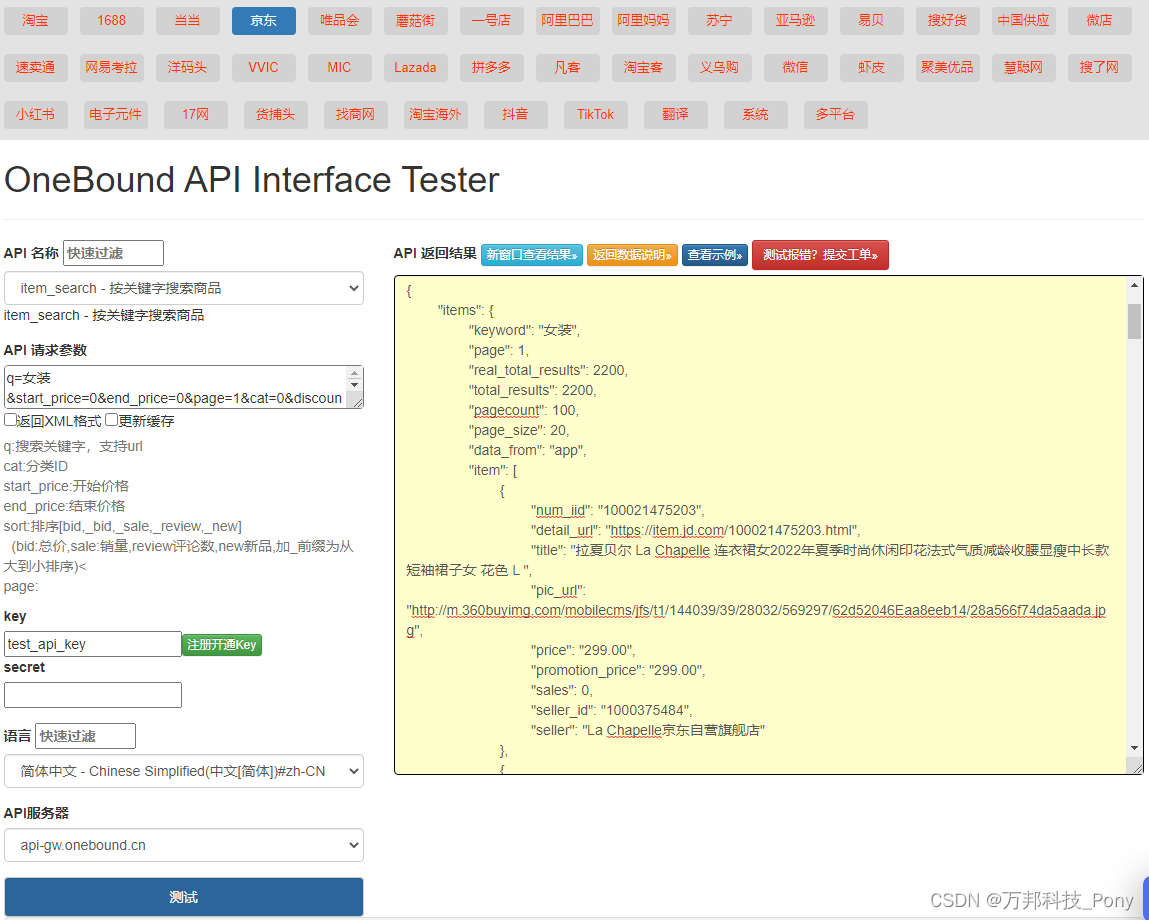Viewport: 1149px width, 920px height.
Task: Select the 速卖通 tab
Action: (x=35, y=67)
